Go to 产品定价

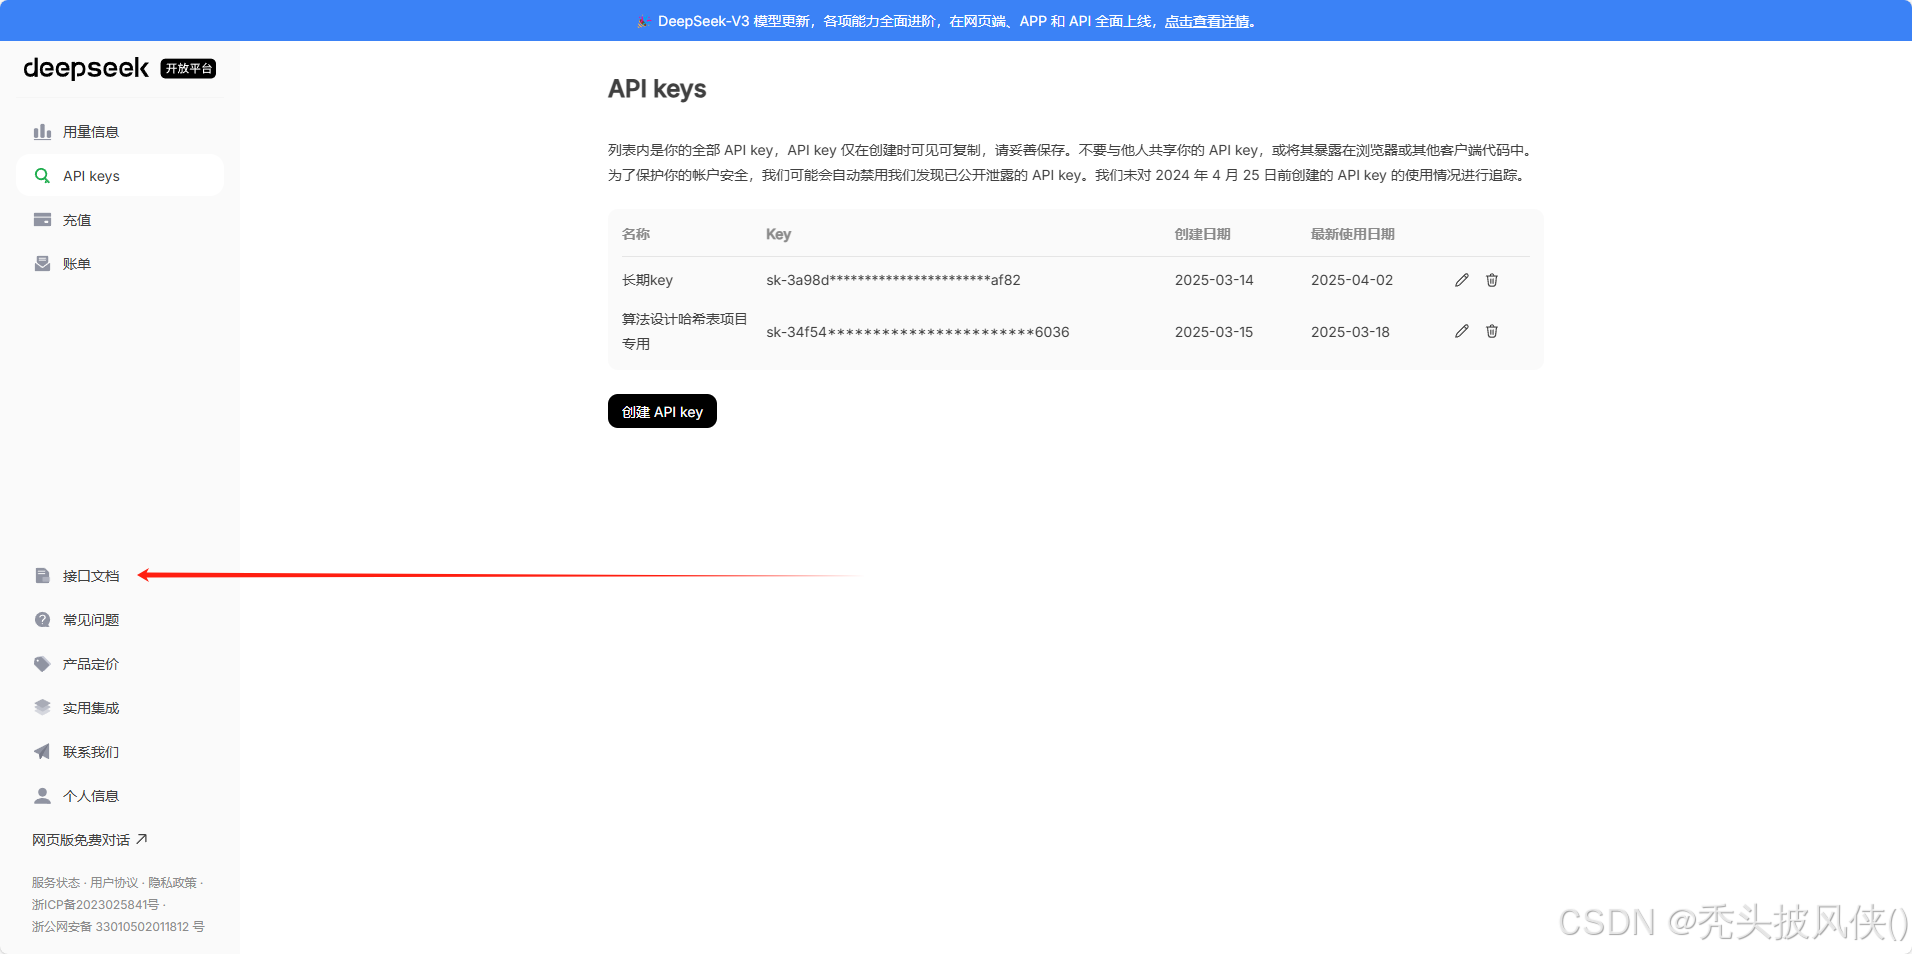[120, 664]
